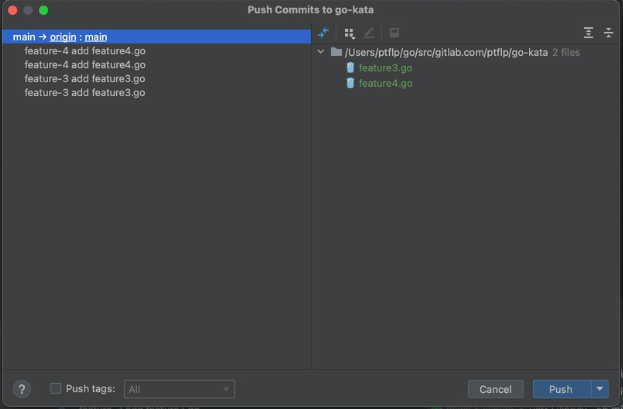Select the feature4.go file

tap(385, 83)
